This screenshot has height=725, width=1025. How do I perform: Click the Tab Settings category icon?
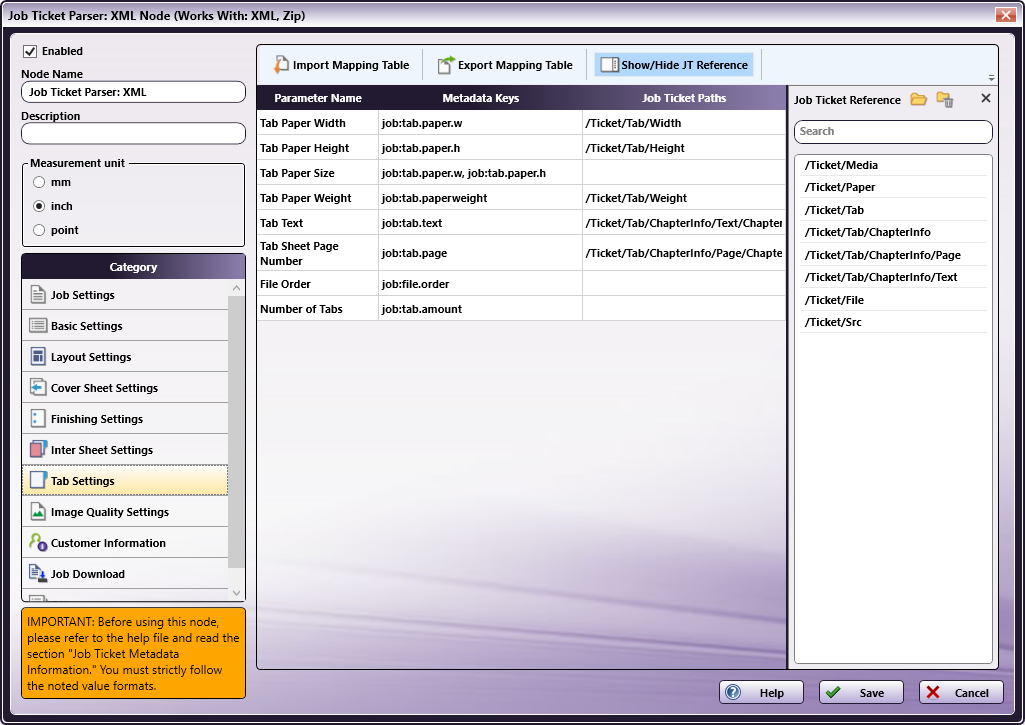[38, 481]
